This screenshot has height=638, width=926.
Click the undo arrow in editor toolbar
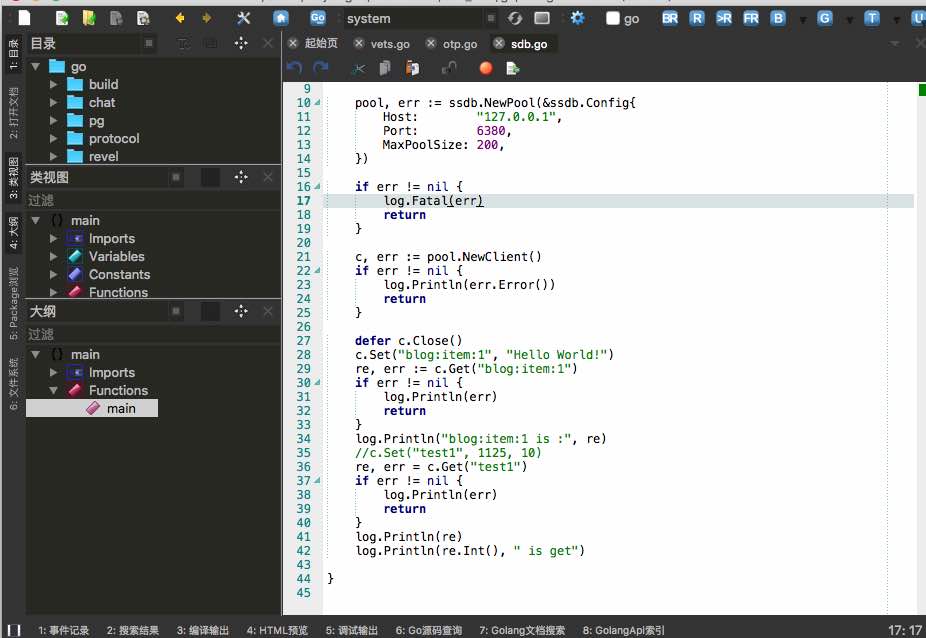pyautogui.click(x=294, y=68)
